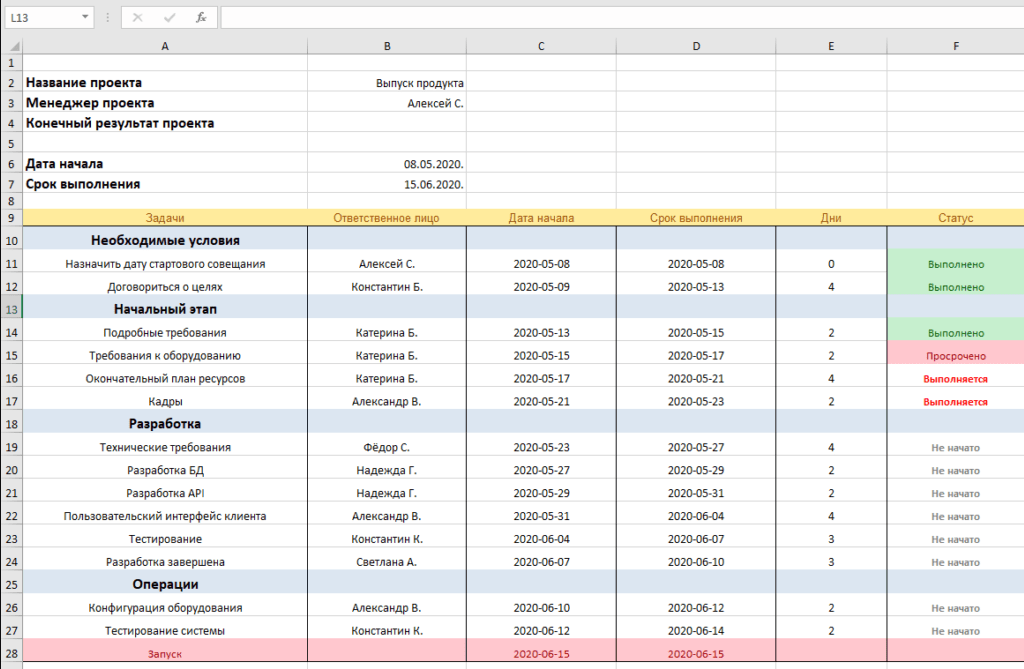Select column F header

coord(954,44)
